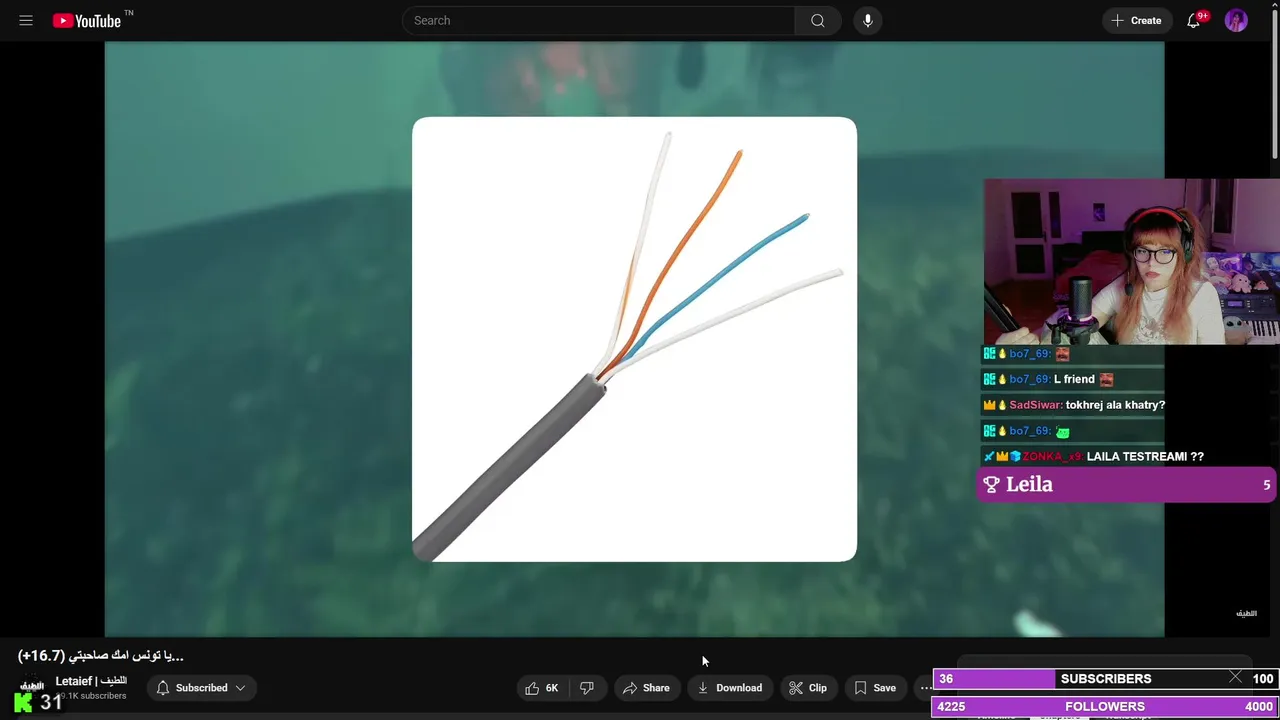Click the SUBSCRIBERS goal progress bar
The height and width of the screenshot is (720, 1280).
tap(1105, 679)
